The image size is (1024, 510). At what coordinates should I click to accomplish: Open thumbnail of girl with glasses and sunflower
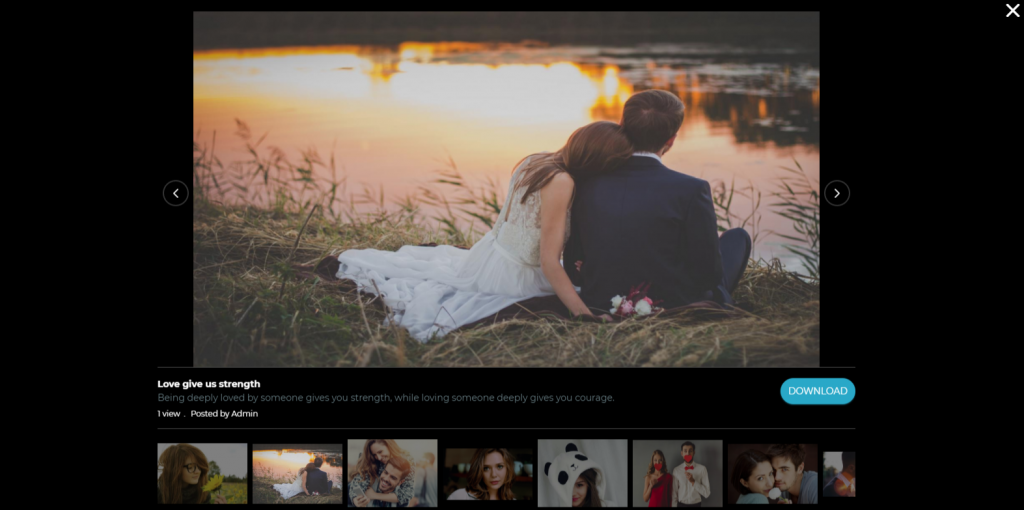tap(202, 473)
